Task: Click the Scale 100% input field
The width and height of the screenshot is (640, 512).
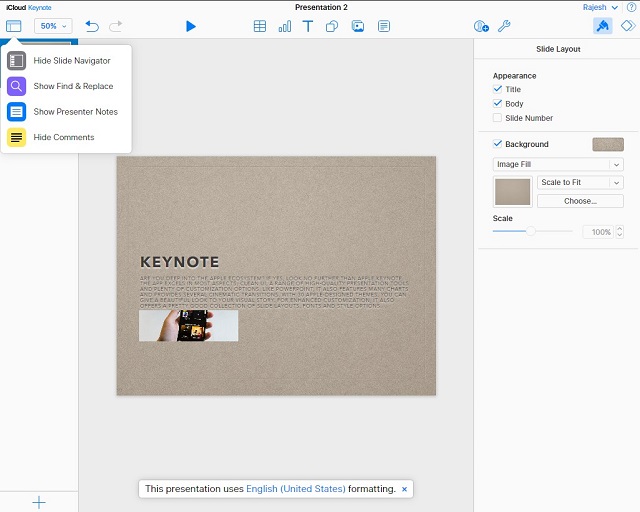Action: [598, 232]
